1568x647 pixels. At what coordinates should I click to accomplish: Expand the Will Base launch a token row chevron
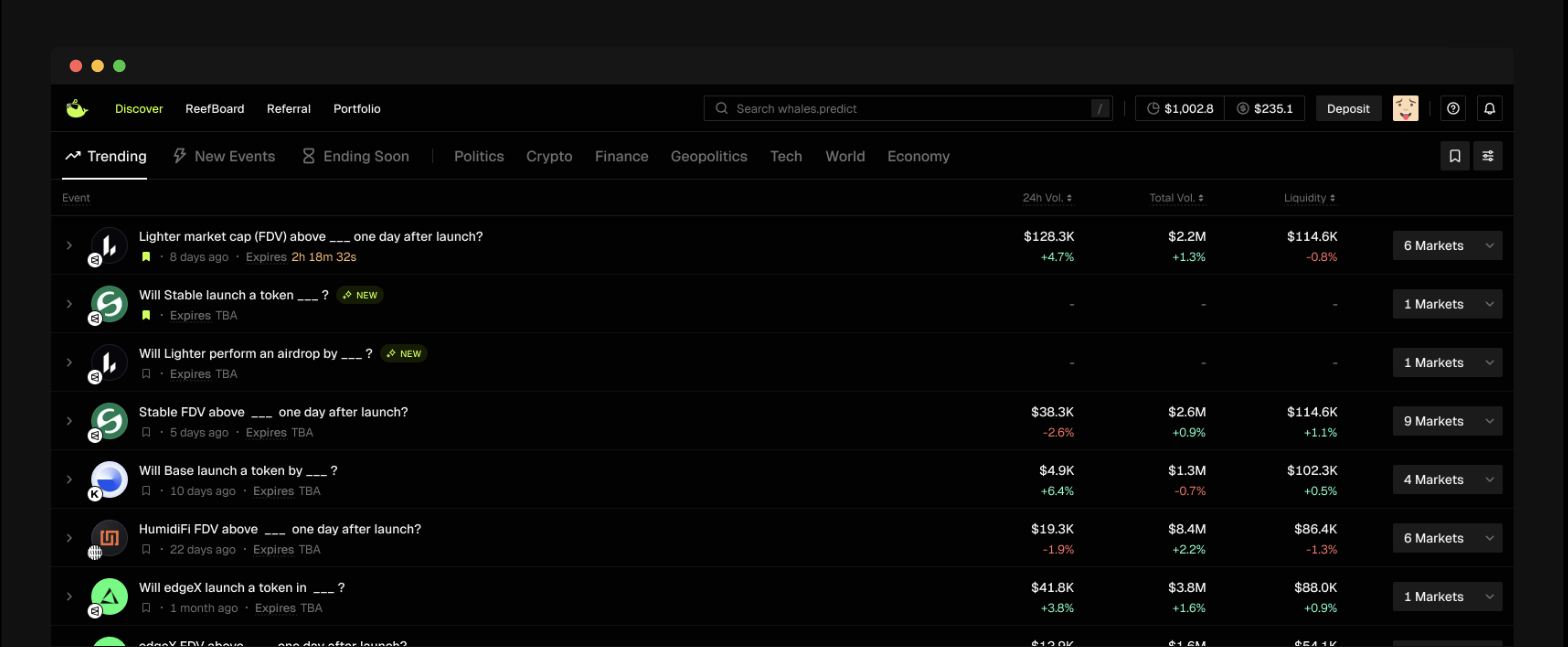click(x=69, y=479)
